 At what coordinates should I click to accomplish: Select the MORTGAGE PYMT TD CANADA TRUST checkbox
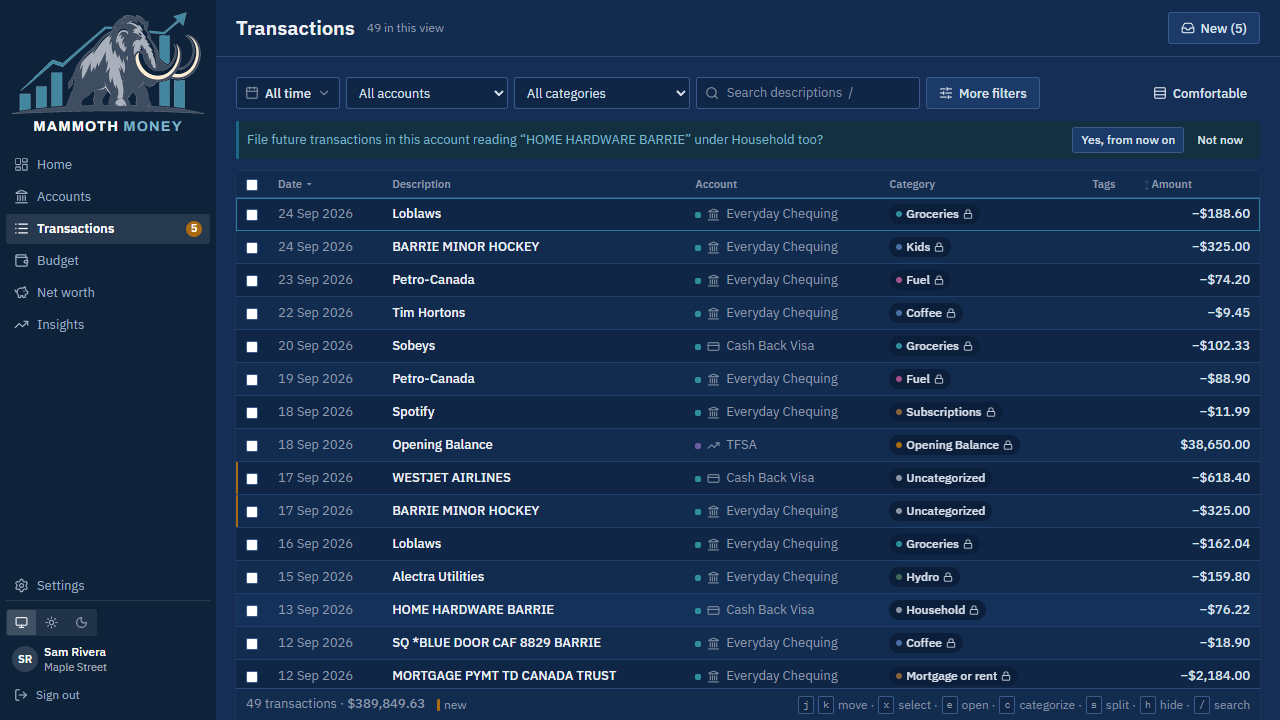(x=252, y=677)
